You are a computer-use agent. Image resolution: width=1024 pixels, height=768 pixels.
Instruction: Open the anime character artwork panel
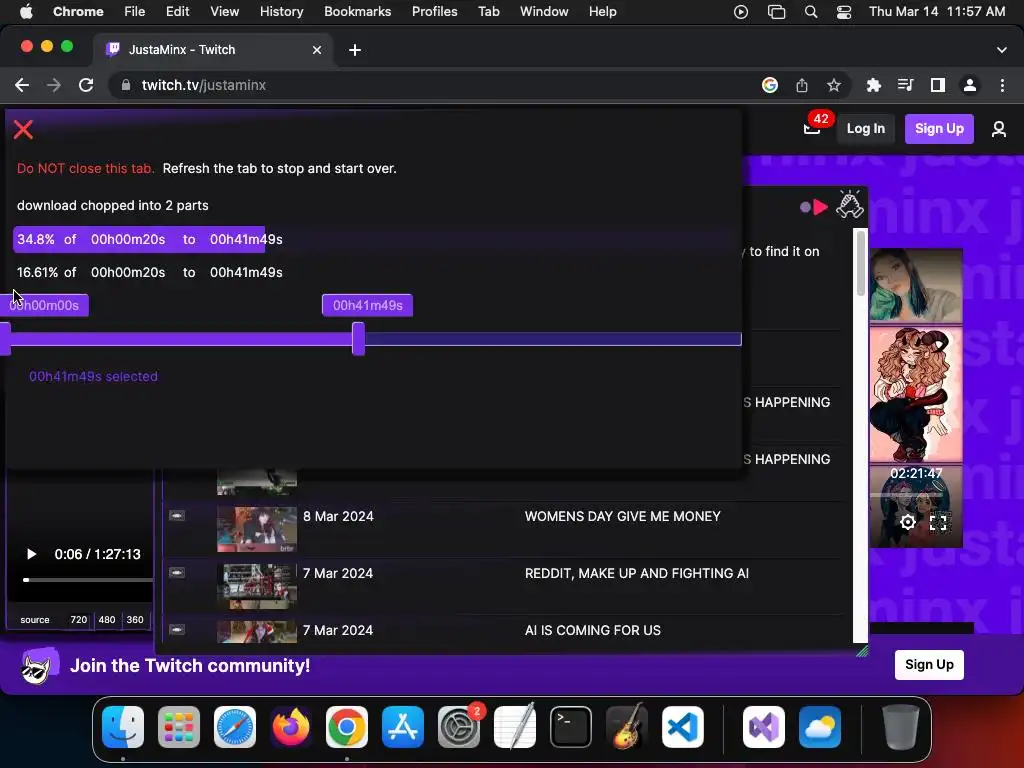[916, 394]
